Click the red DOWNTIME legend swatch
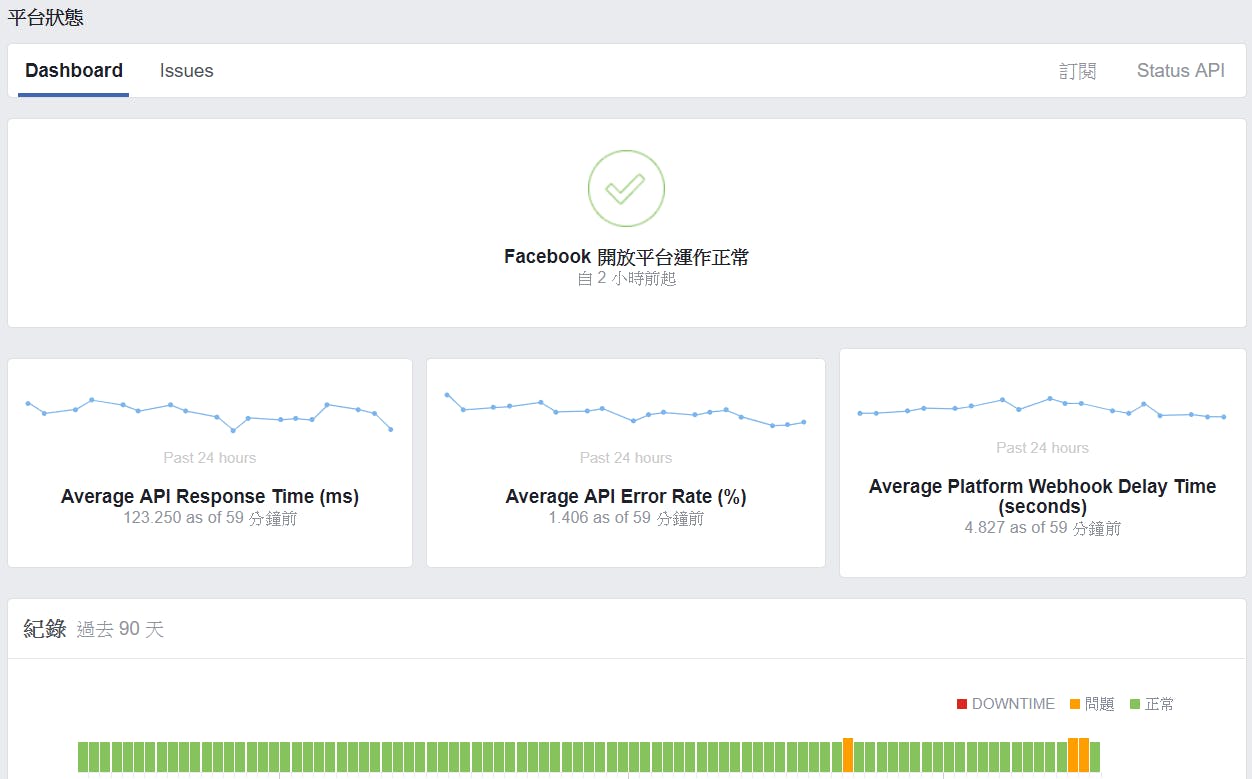Screen dimensions: 1252x779 click(x=962, y=704)
